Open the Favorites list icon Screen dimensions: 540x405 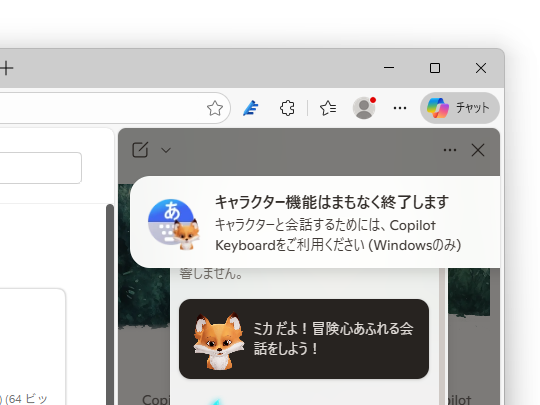coord(328,108)
